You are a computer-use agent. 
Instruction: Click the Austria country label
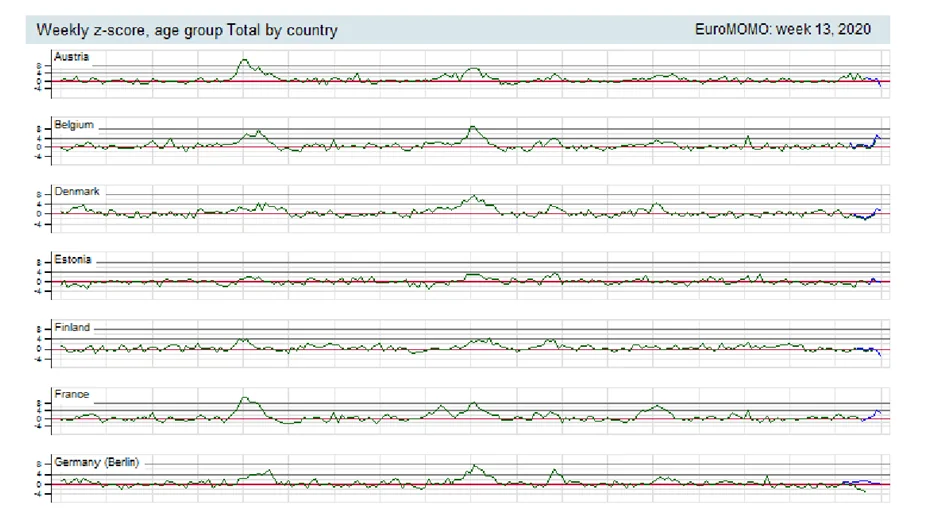[71, 57]
